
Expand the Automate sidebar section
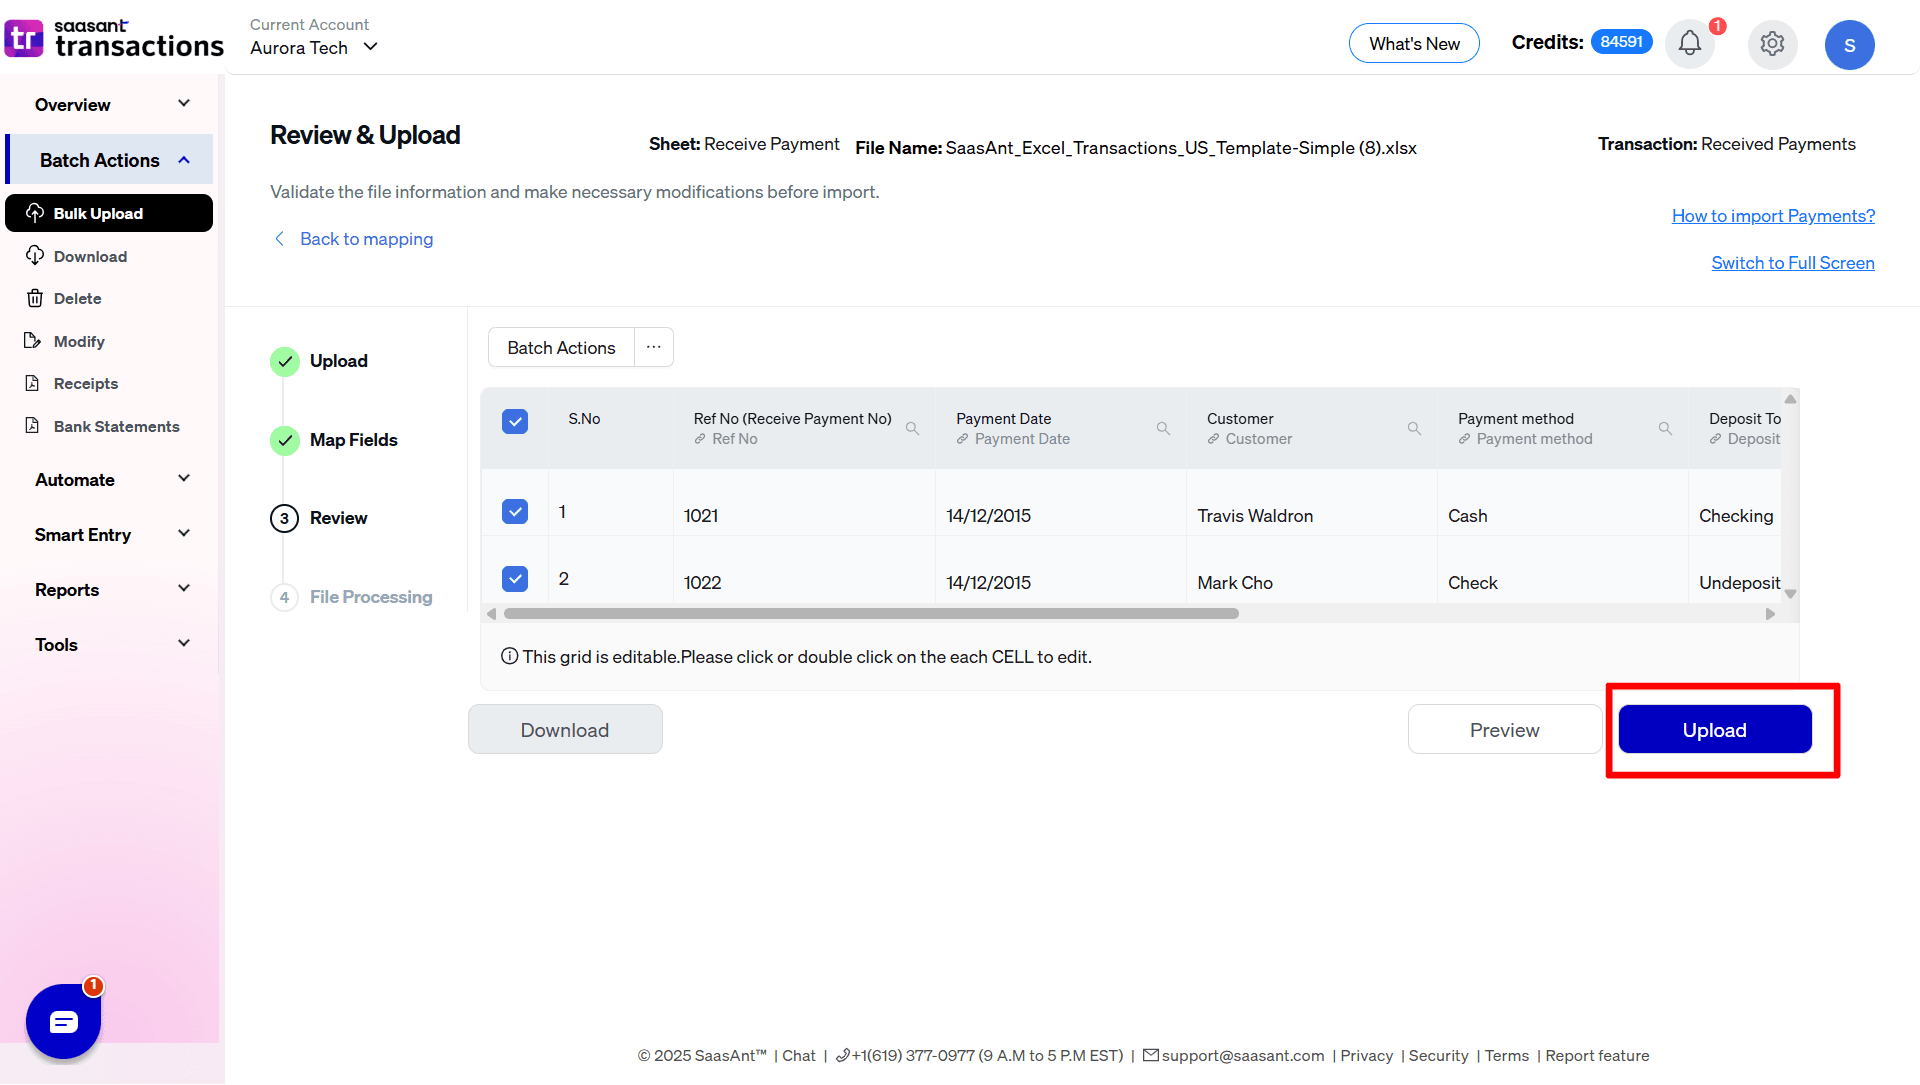tap(110, 480)
